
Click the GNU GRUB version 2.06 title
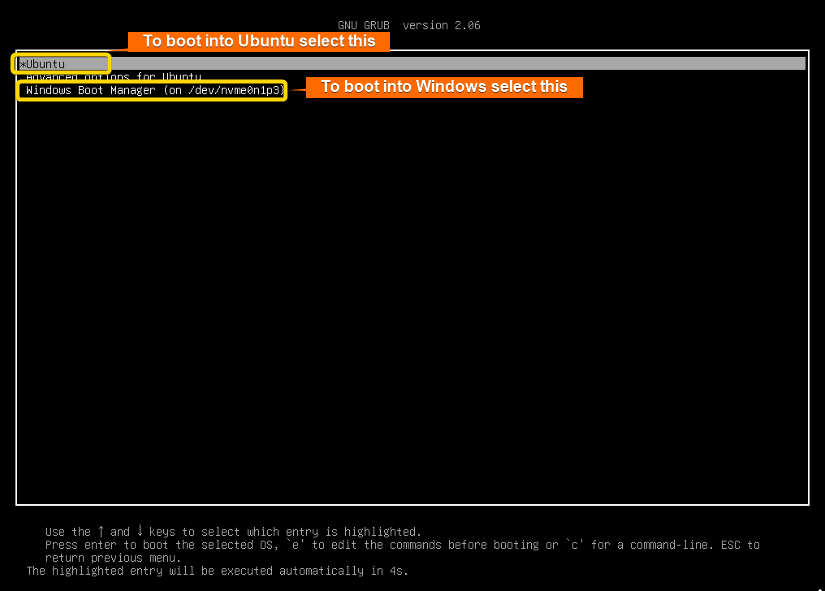pos(409,25)
